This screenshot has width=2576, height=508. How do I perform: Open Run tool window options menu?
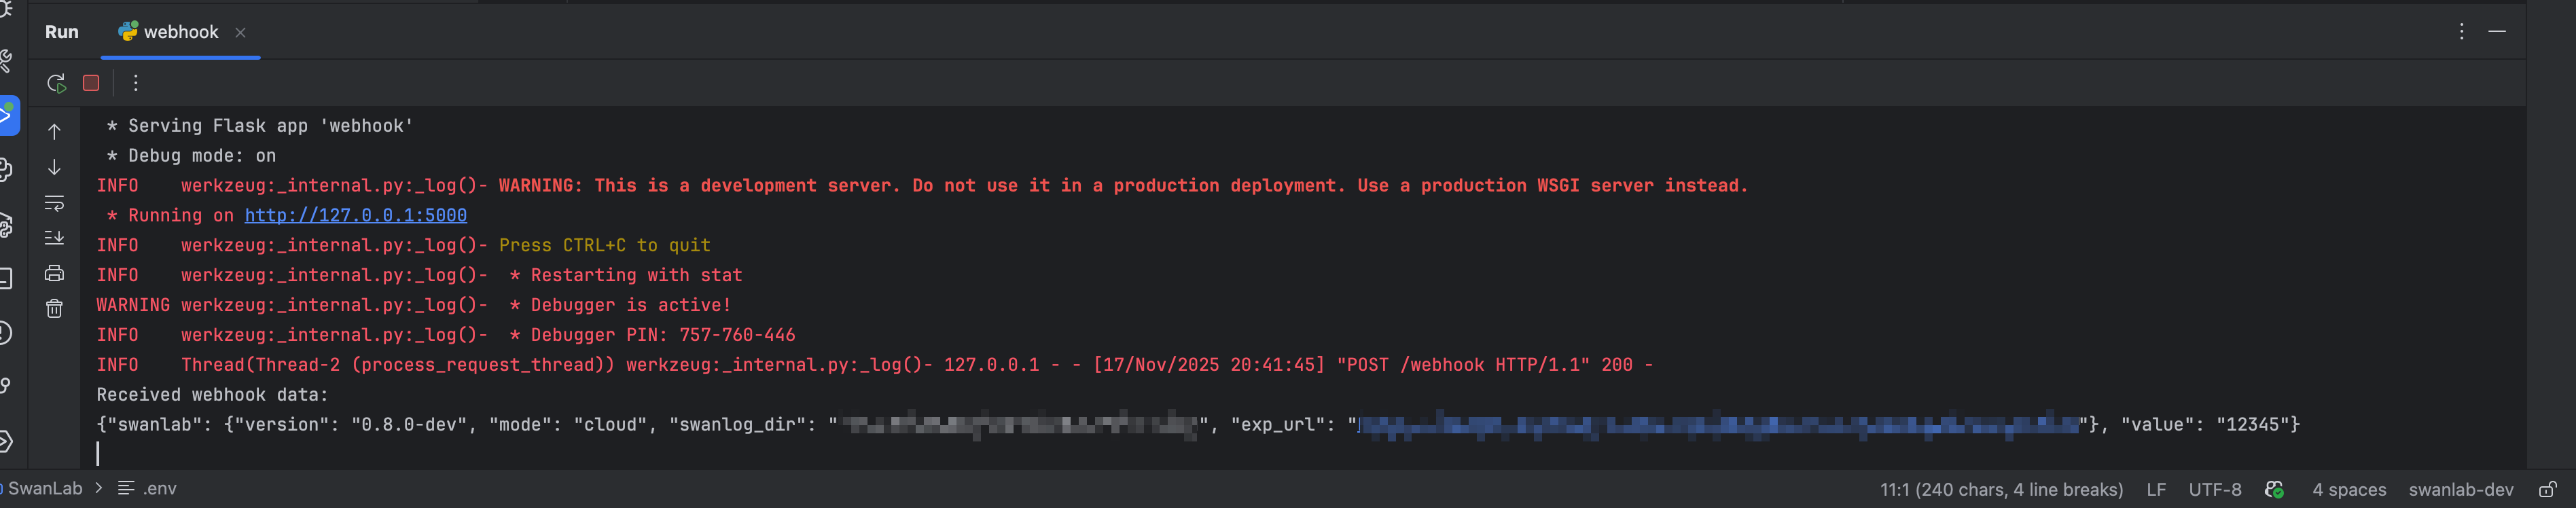point(2461,32)
